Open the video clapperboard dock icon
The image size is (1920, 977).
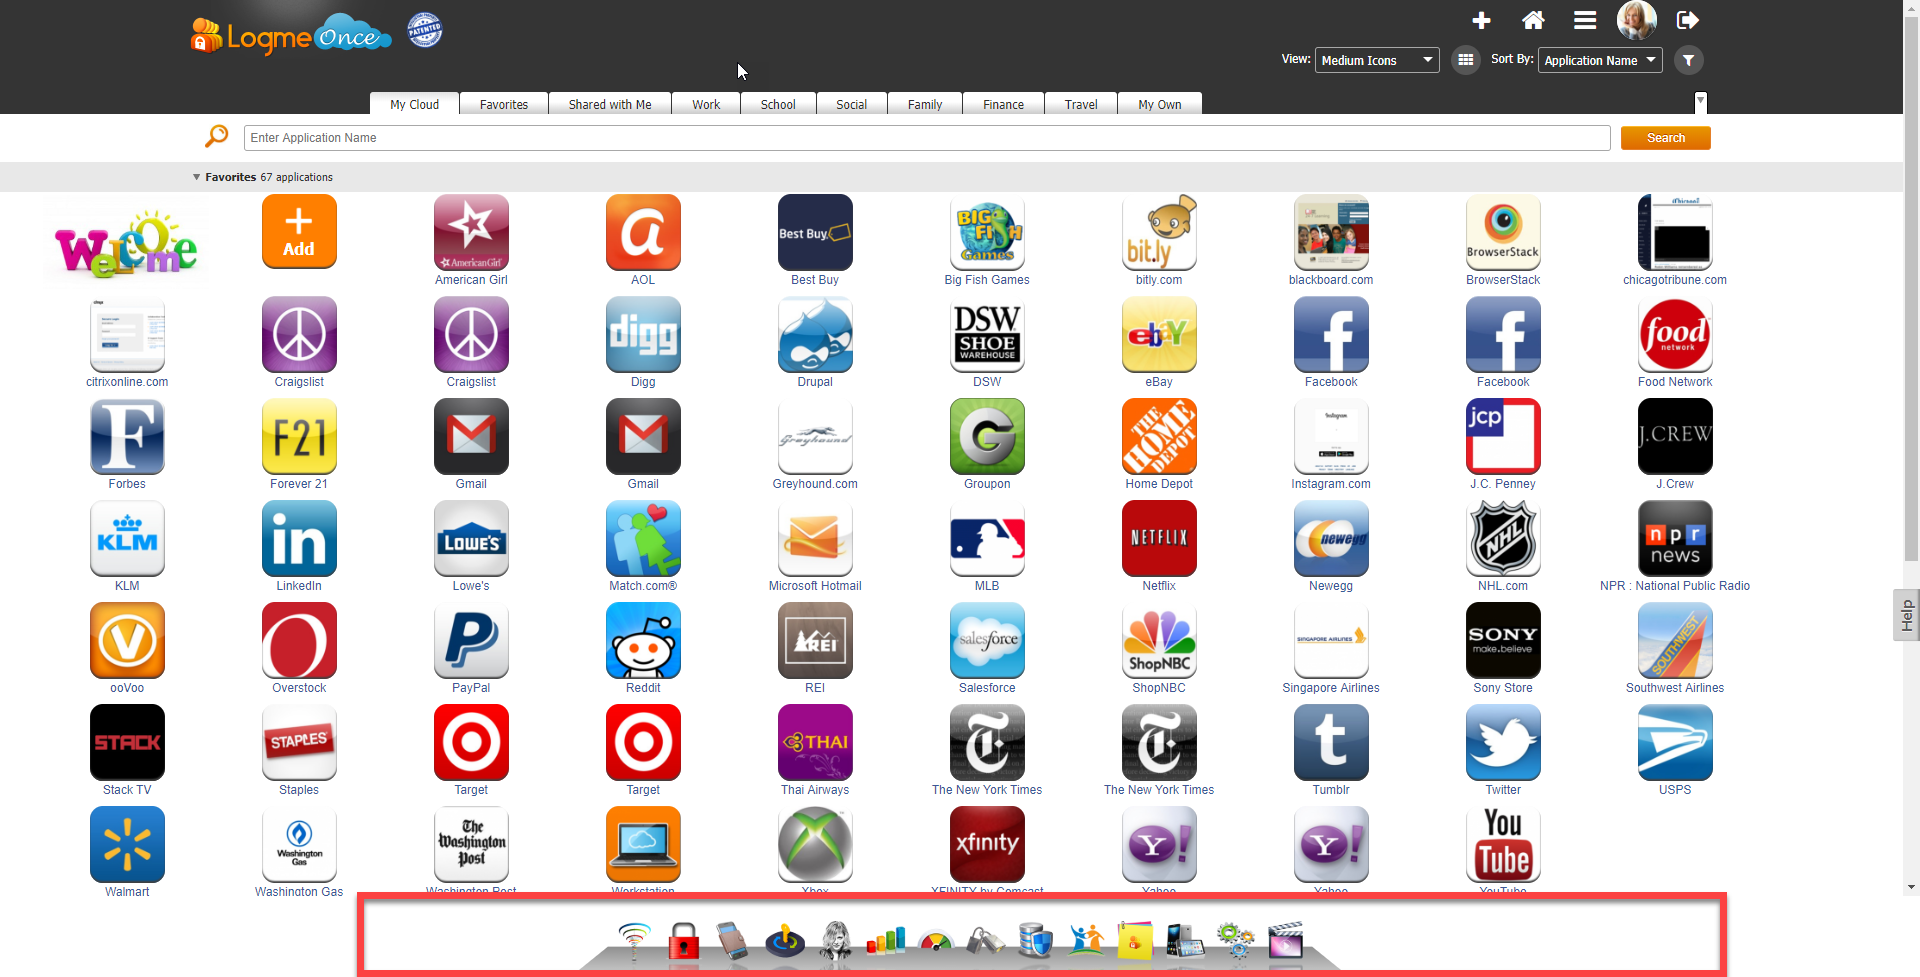1286,941
